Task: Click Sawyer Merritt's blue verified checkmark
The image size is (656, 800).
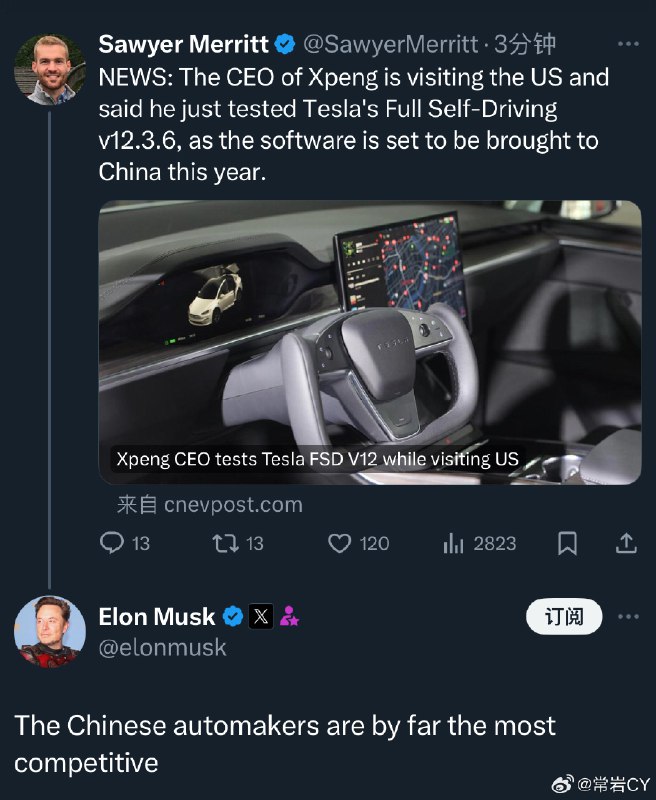Action: tap(285, 44)
